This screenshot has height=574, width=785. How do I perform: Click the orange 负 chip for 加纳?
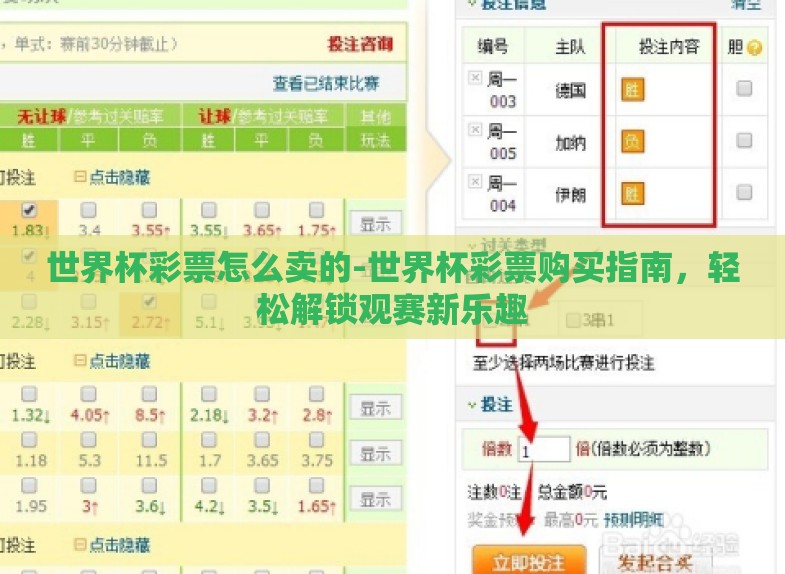pos(632,142)
